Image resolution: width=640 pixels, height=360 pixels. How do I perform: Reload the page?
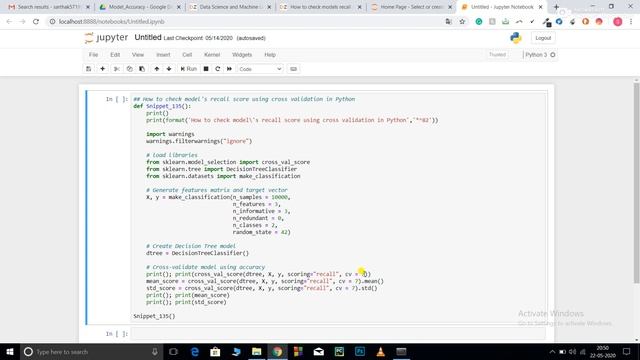point(36,22)
